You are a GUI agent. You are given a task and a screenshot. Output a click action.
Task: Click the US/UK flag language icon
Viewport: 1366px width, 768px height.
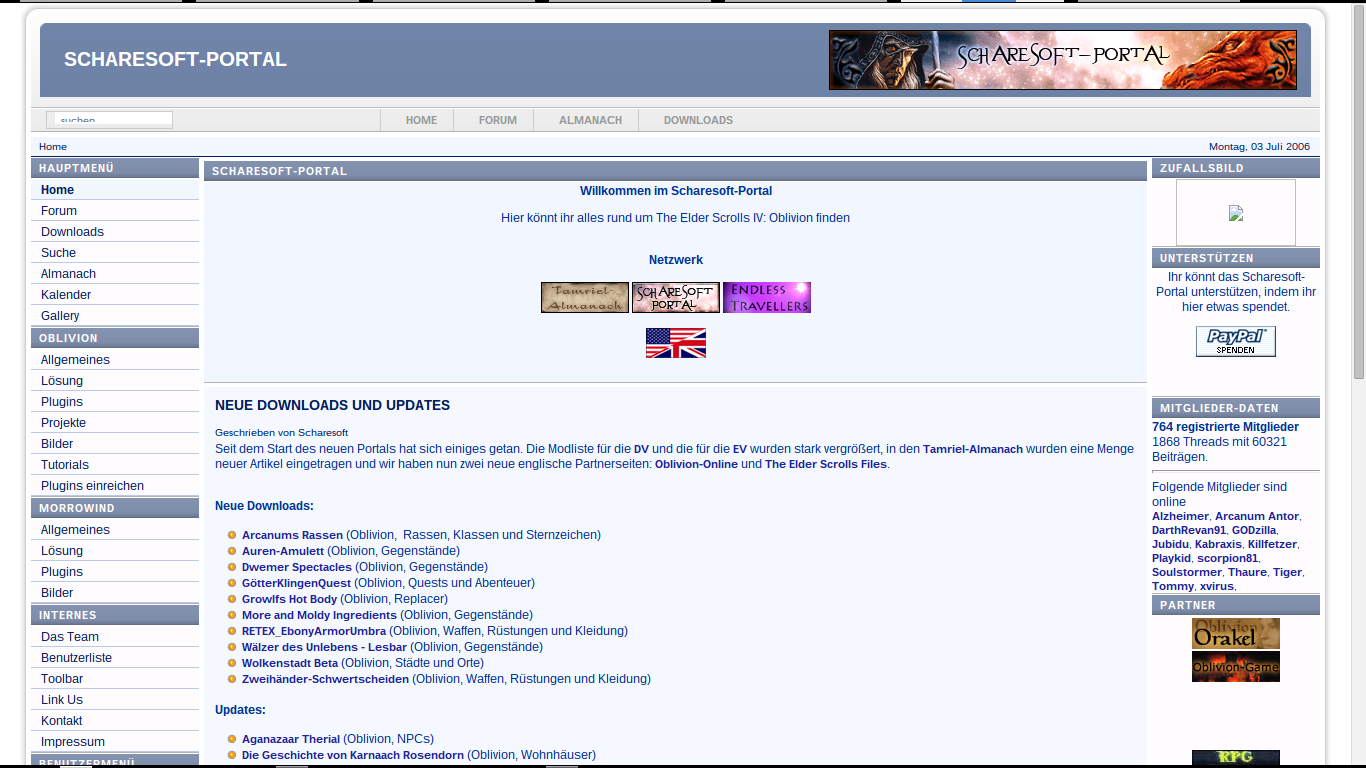pos(676,343)
